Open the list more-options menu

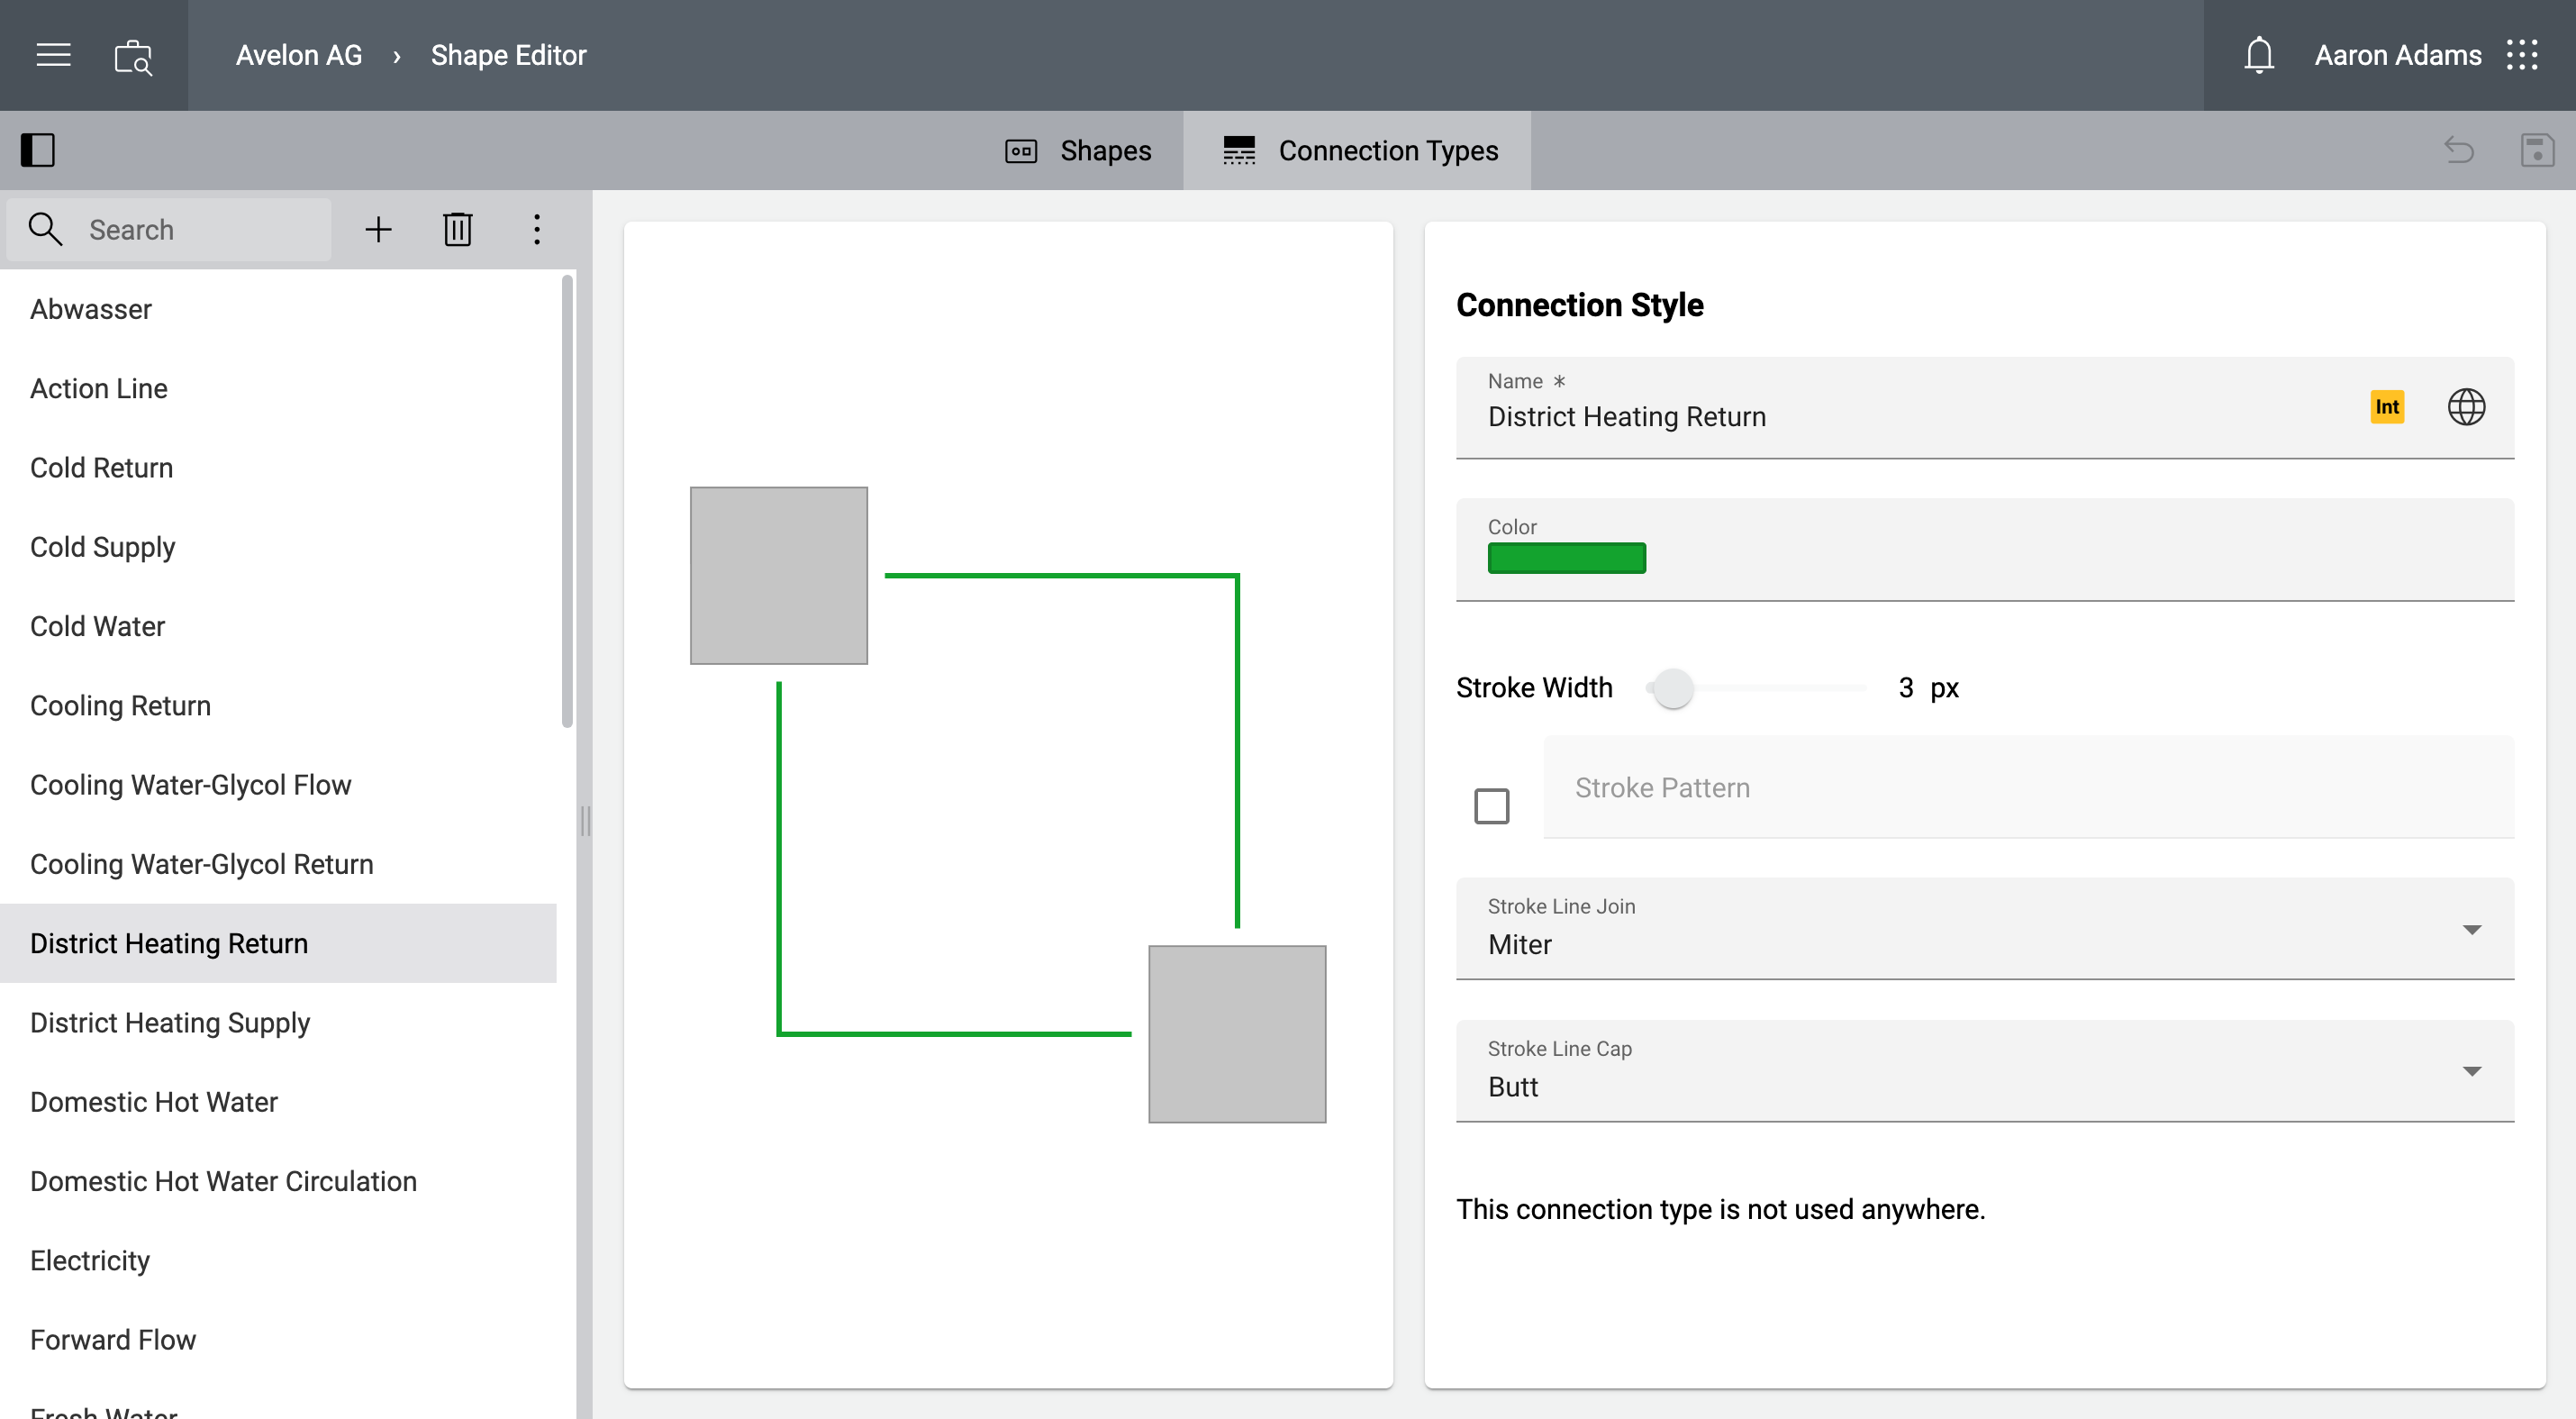click(537, 229)
